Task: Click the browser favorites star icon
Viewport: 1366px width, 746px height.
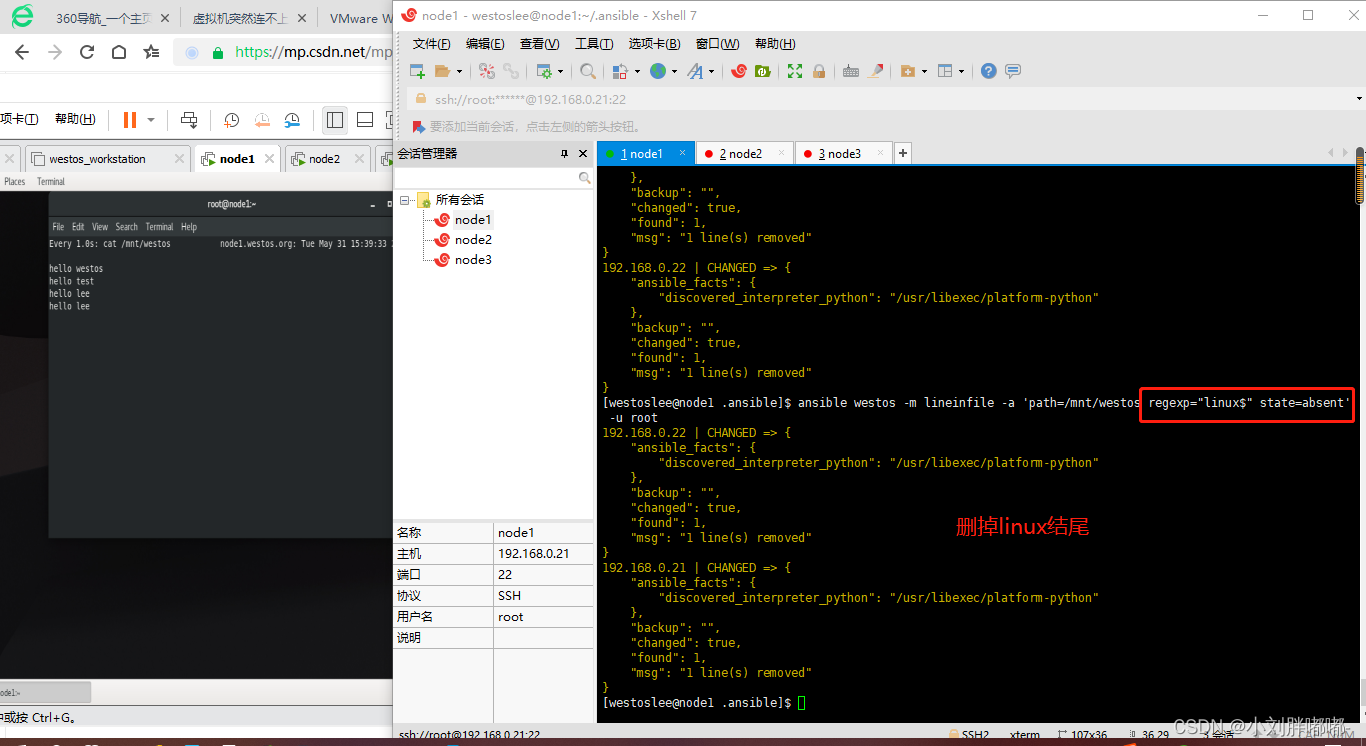Action: click(151, 52)
